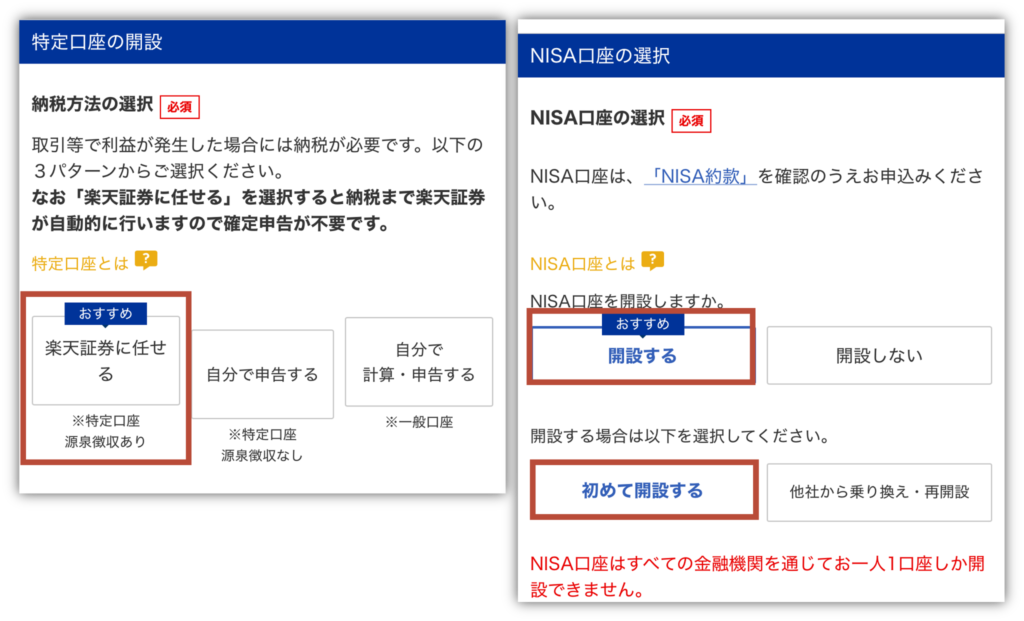1024x621 pixels.
Task: Click the red one-account-per-person NISA warning text
Action: (x=758, y=576)
